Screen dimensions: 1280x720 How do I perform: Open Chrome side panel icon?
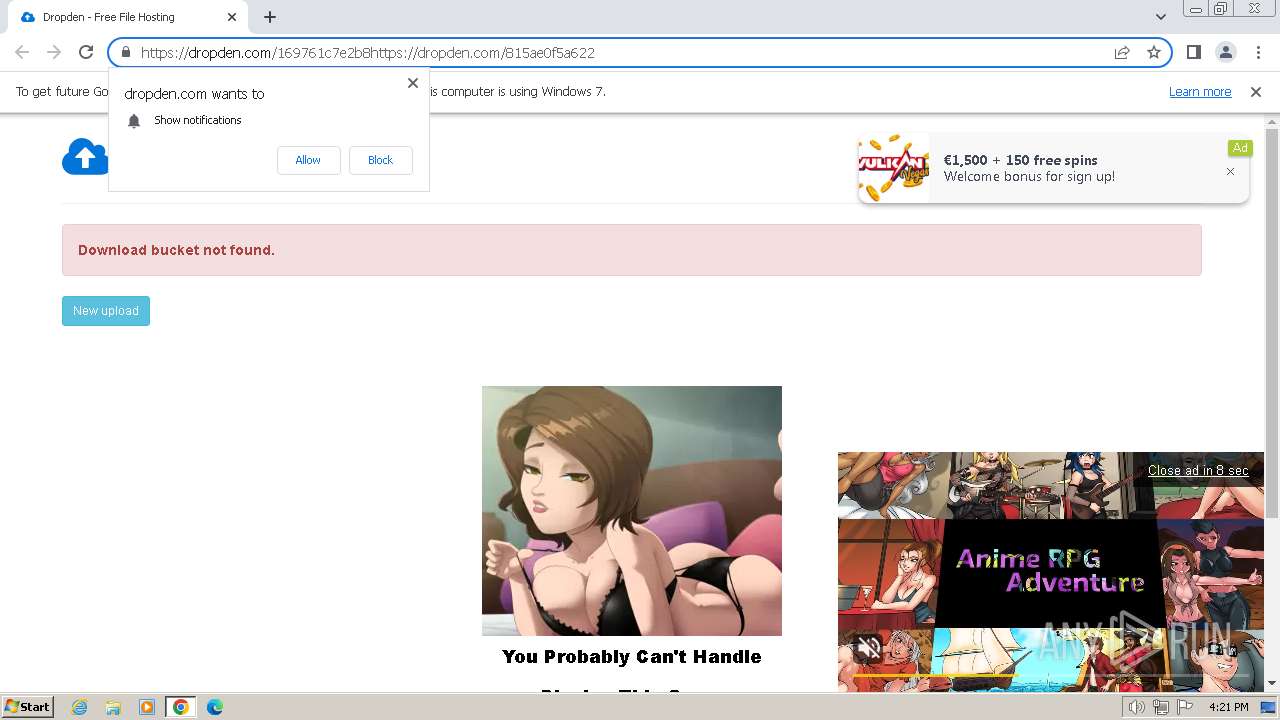pos(1193,52)
